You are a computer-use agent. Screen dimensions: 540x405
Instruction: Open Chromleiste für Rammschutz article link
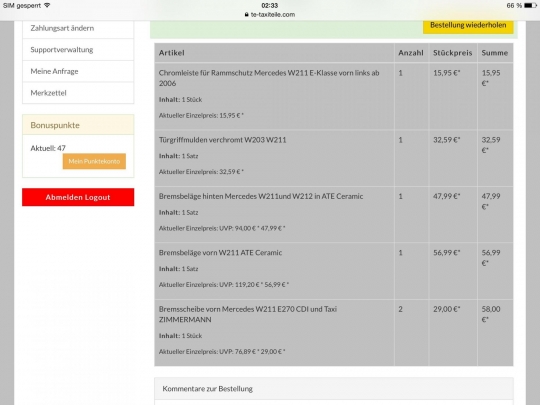(269, 78)
